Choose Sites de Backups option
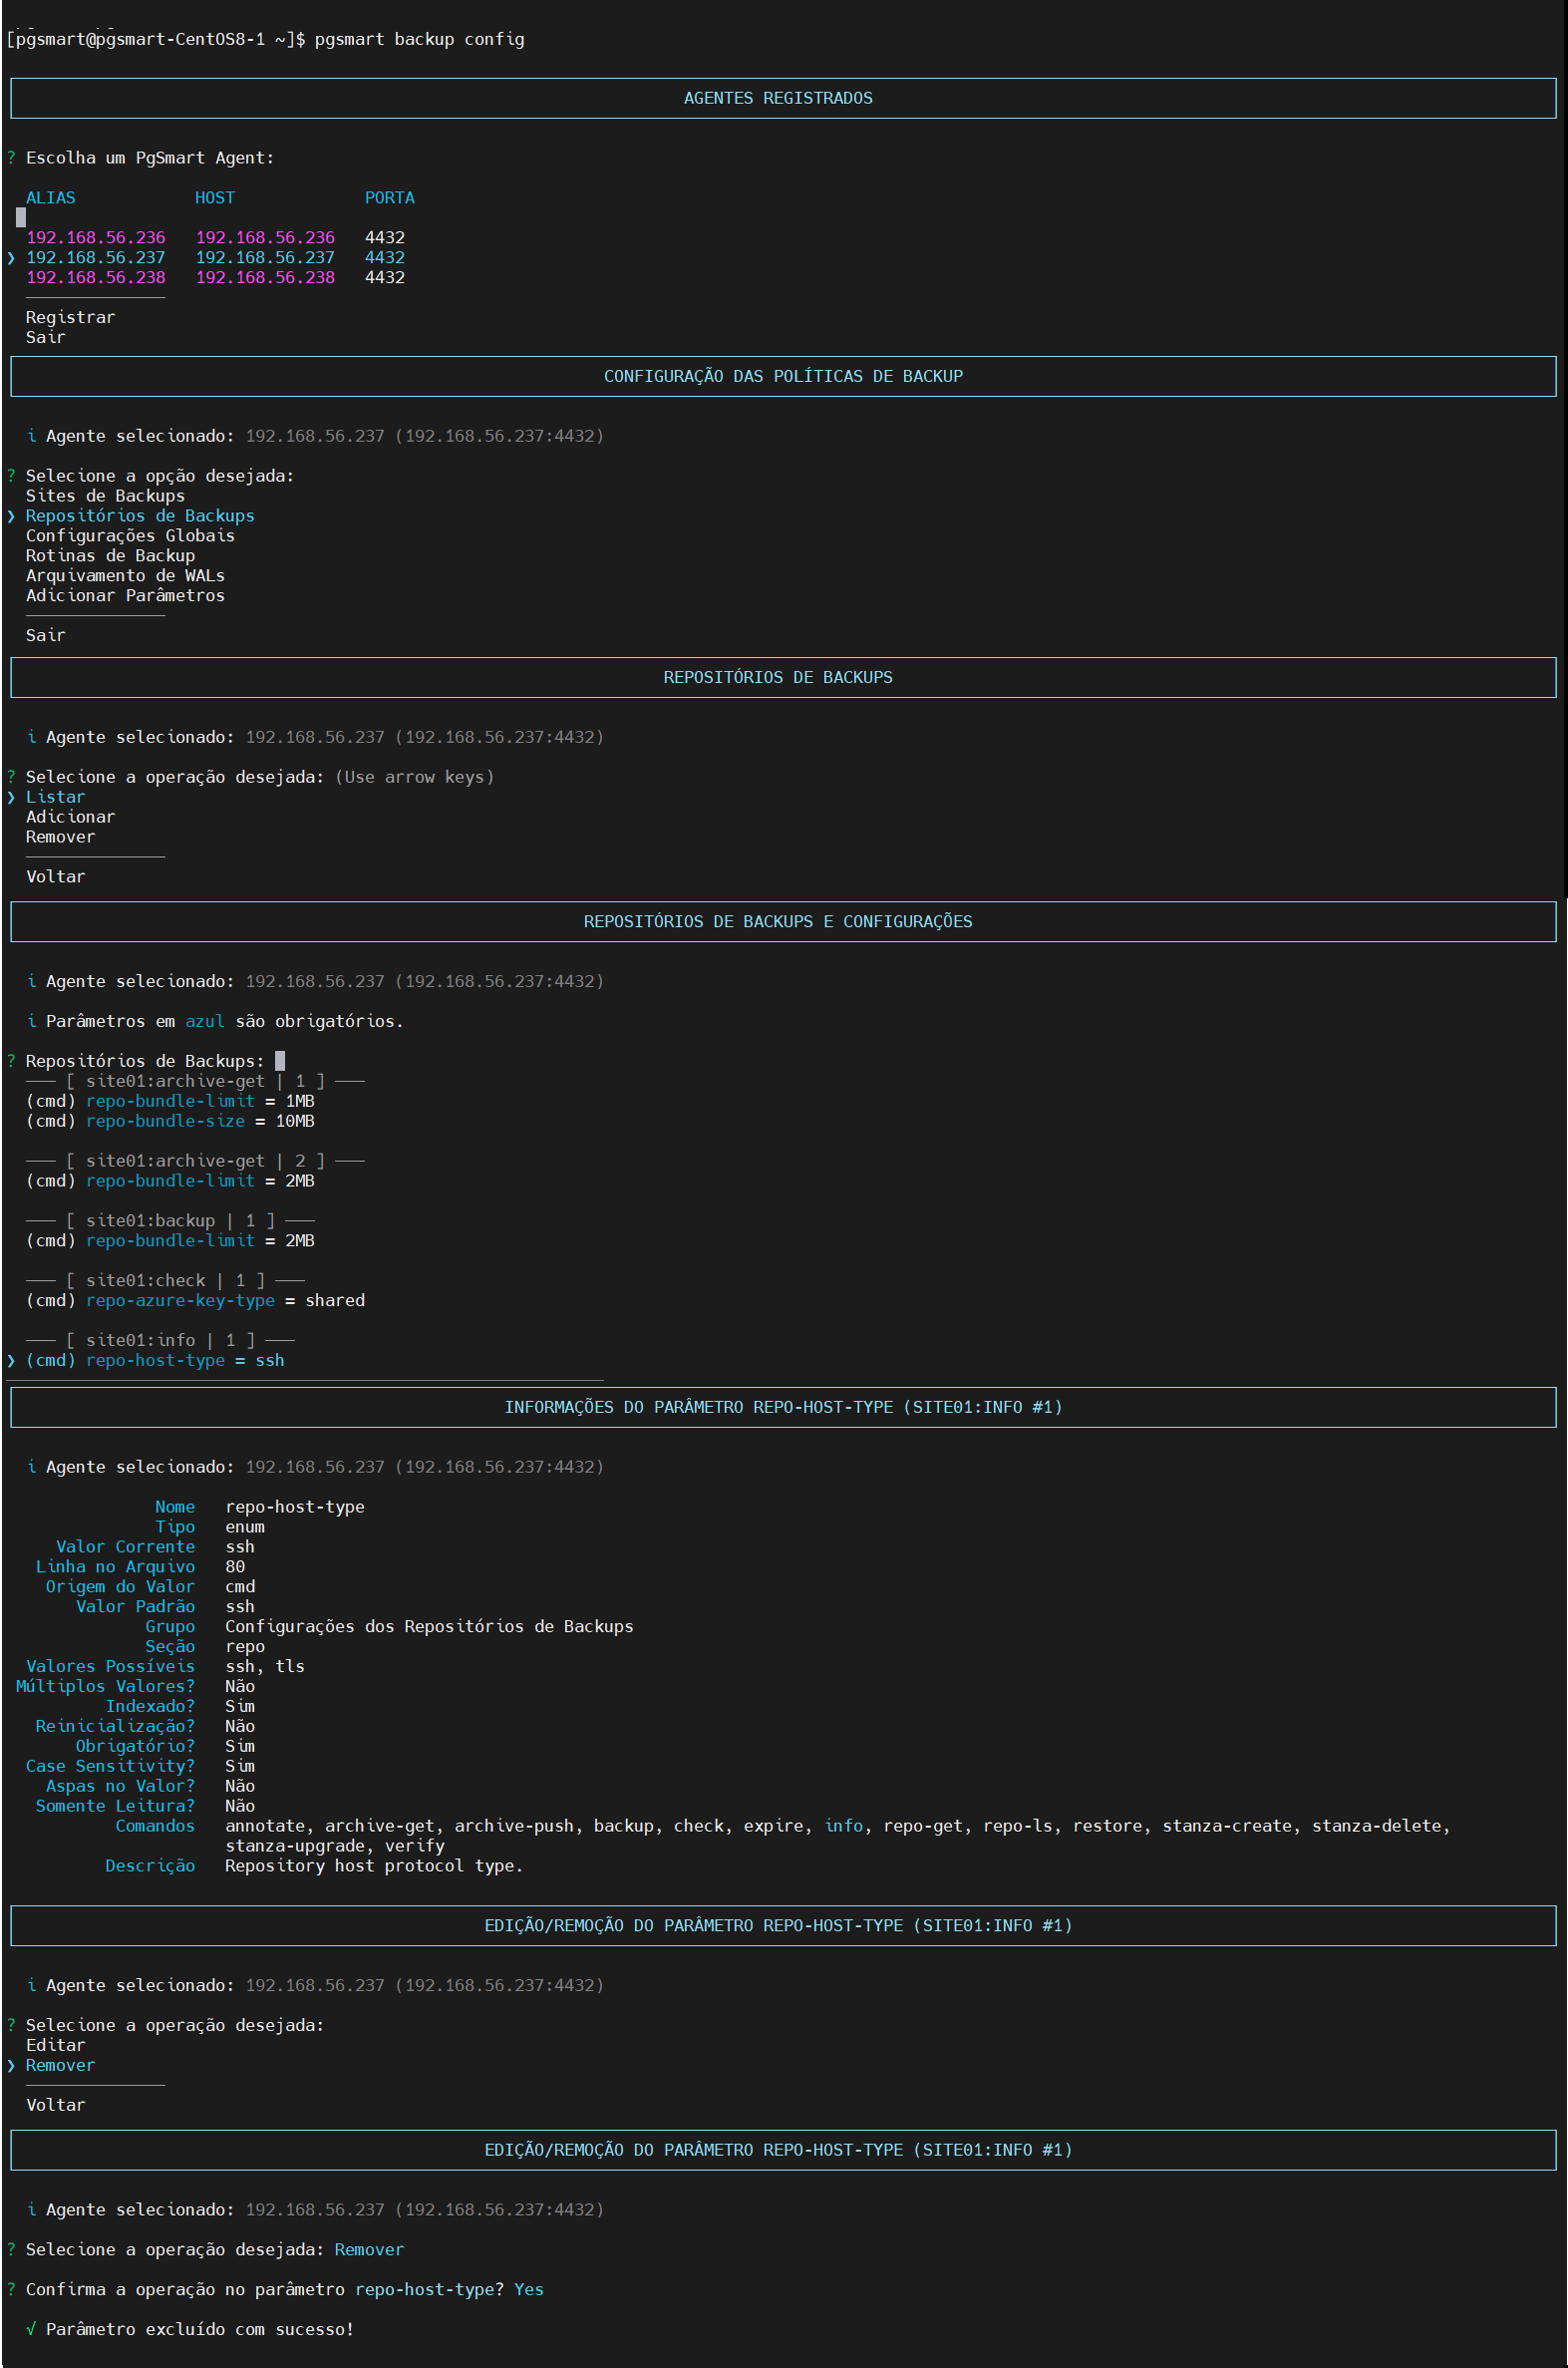 105,496
